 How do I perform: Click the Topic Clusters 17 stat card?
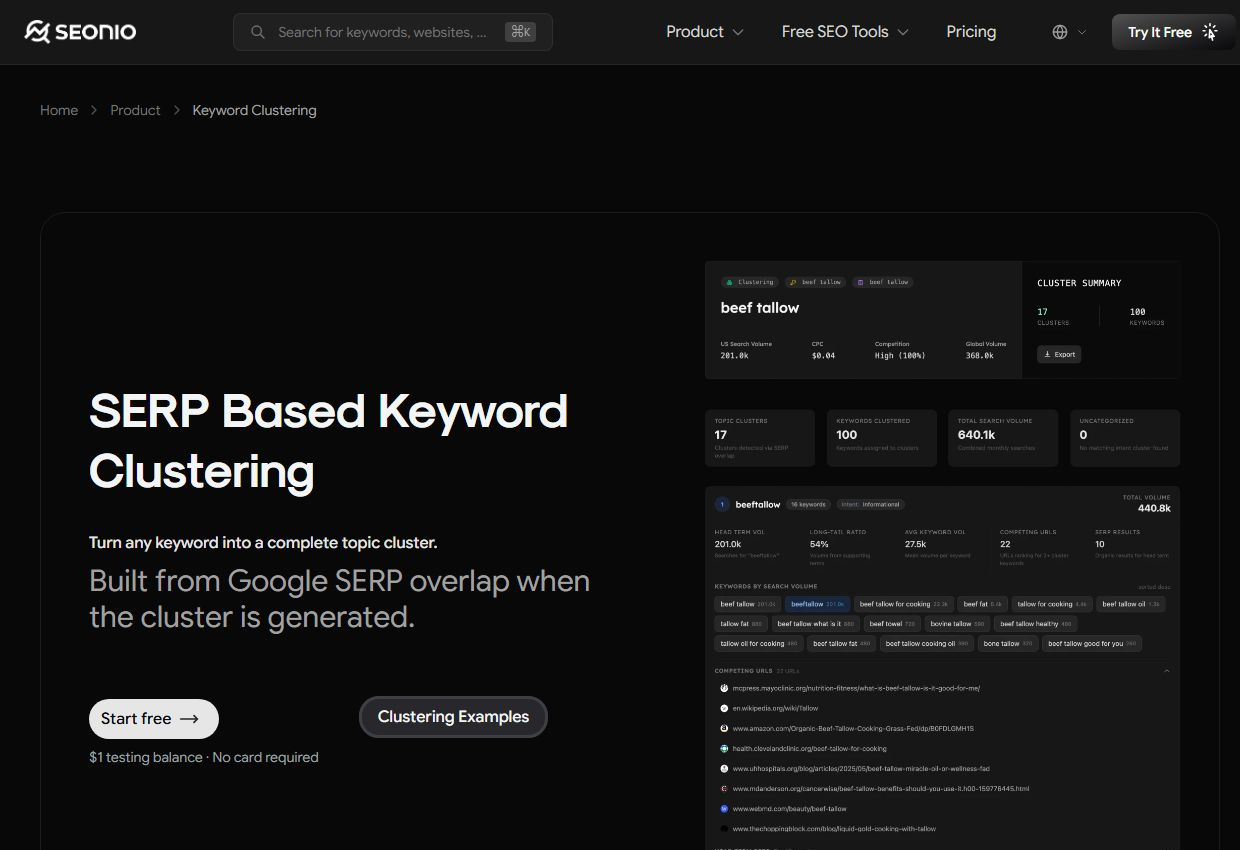point(760,438)
